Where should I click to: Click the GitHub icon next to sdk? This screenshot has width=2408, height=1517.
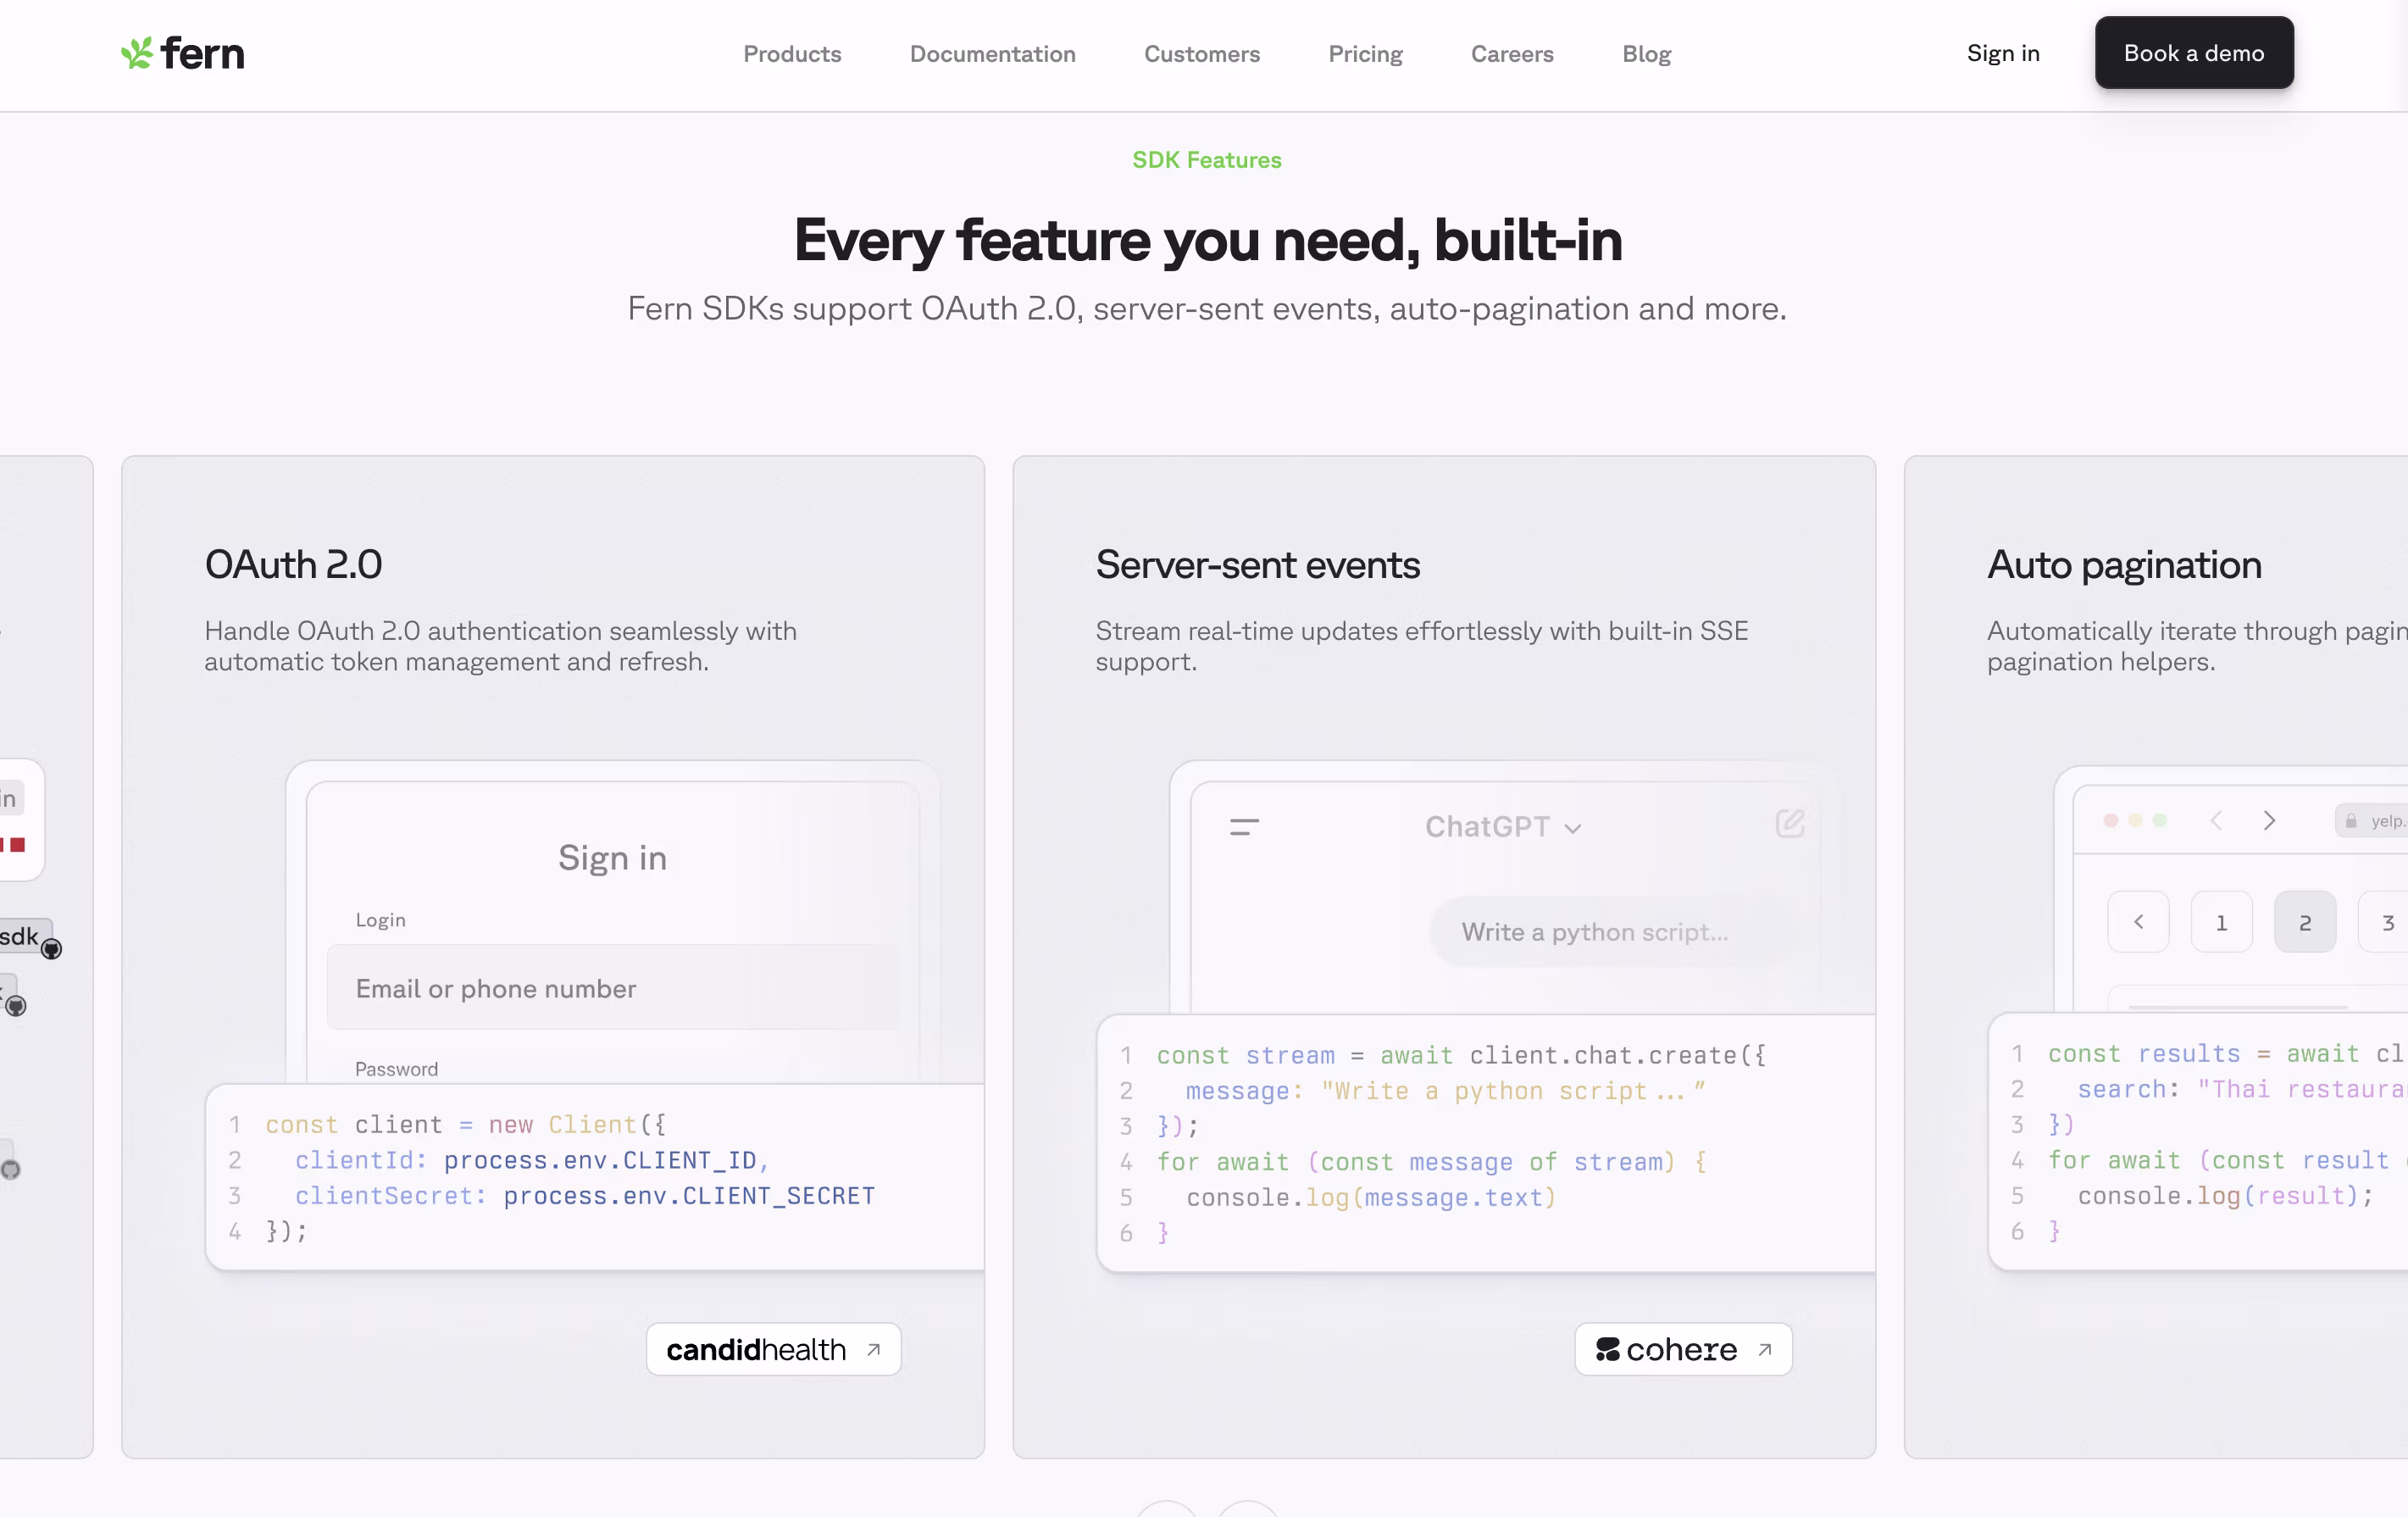[x=51, y=949]
